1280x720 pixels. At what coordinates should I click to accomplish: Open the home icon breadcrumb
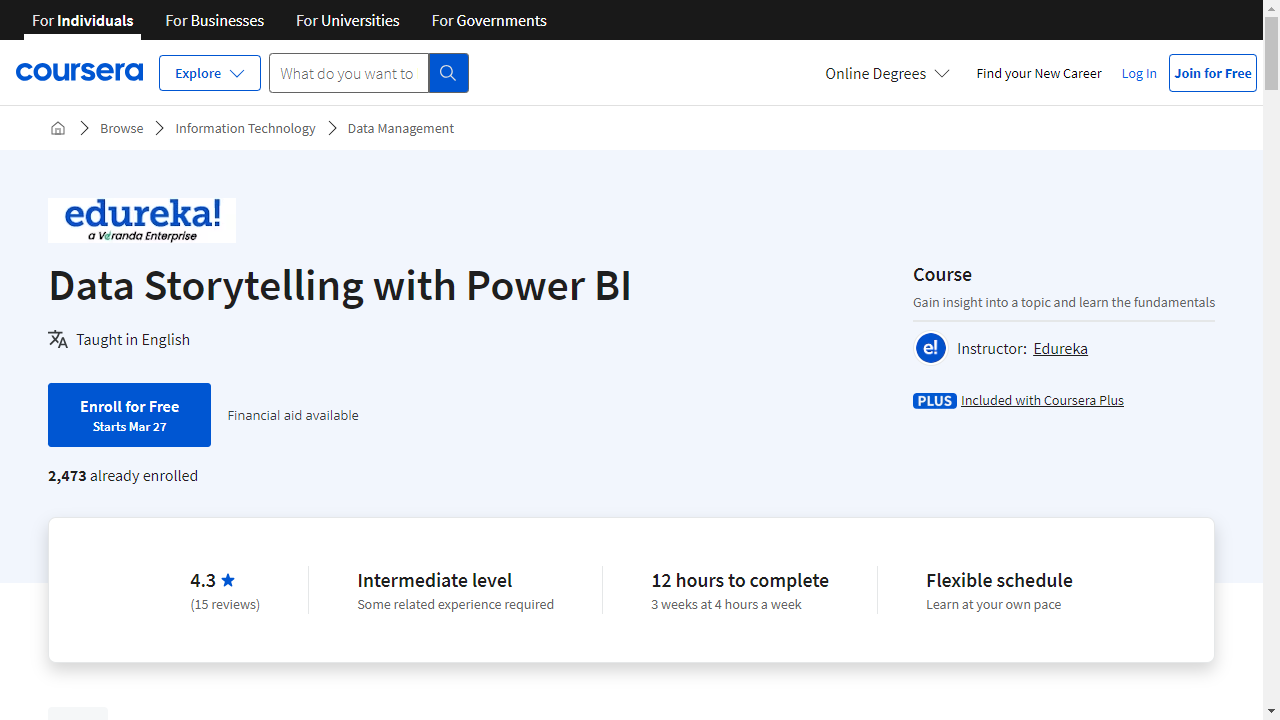pos(58,128)
